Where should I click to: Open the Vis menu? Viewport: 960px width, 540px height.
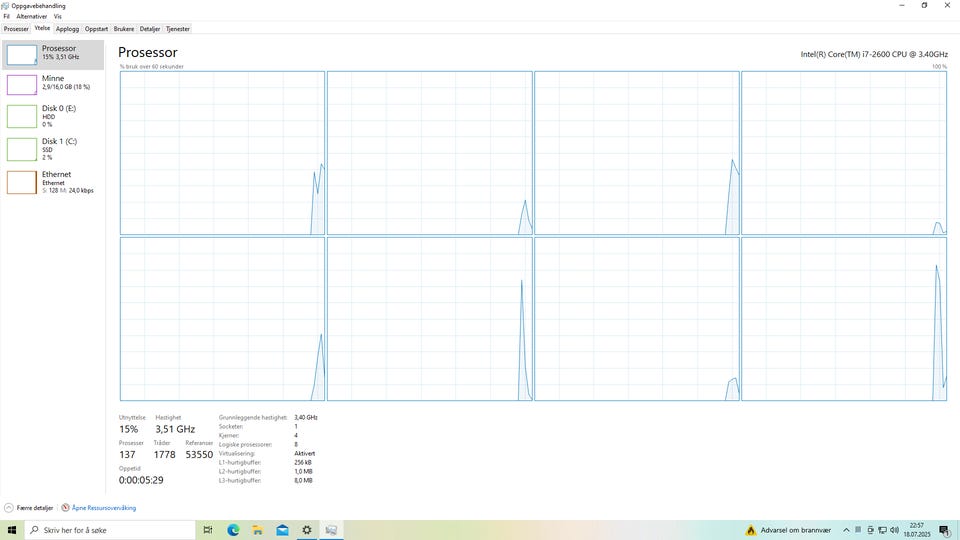coord(58,17)
